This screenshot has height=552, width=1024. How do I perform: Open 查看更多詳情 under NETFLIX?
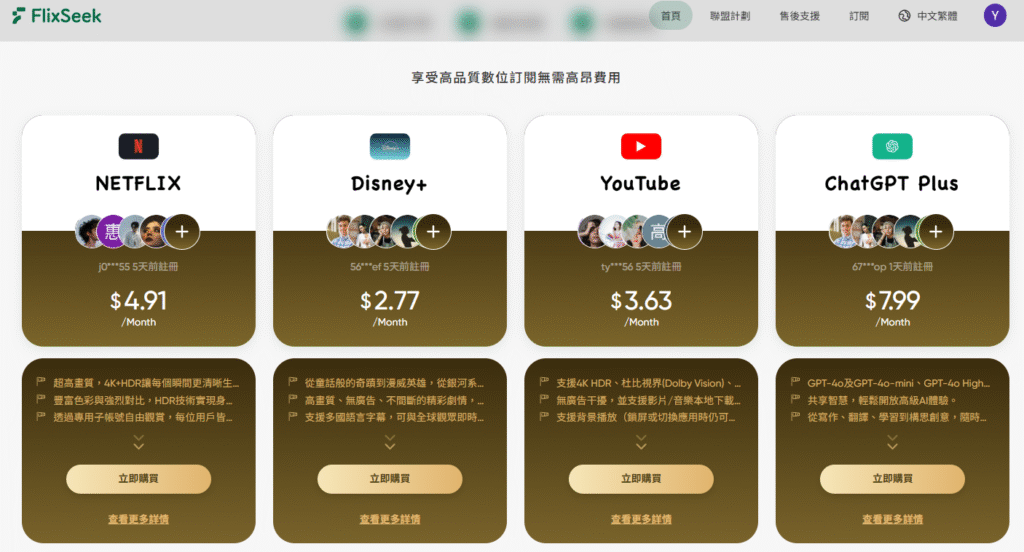click(138, 519)
